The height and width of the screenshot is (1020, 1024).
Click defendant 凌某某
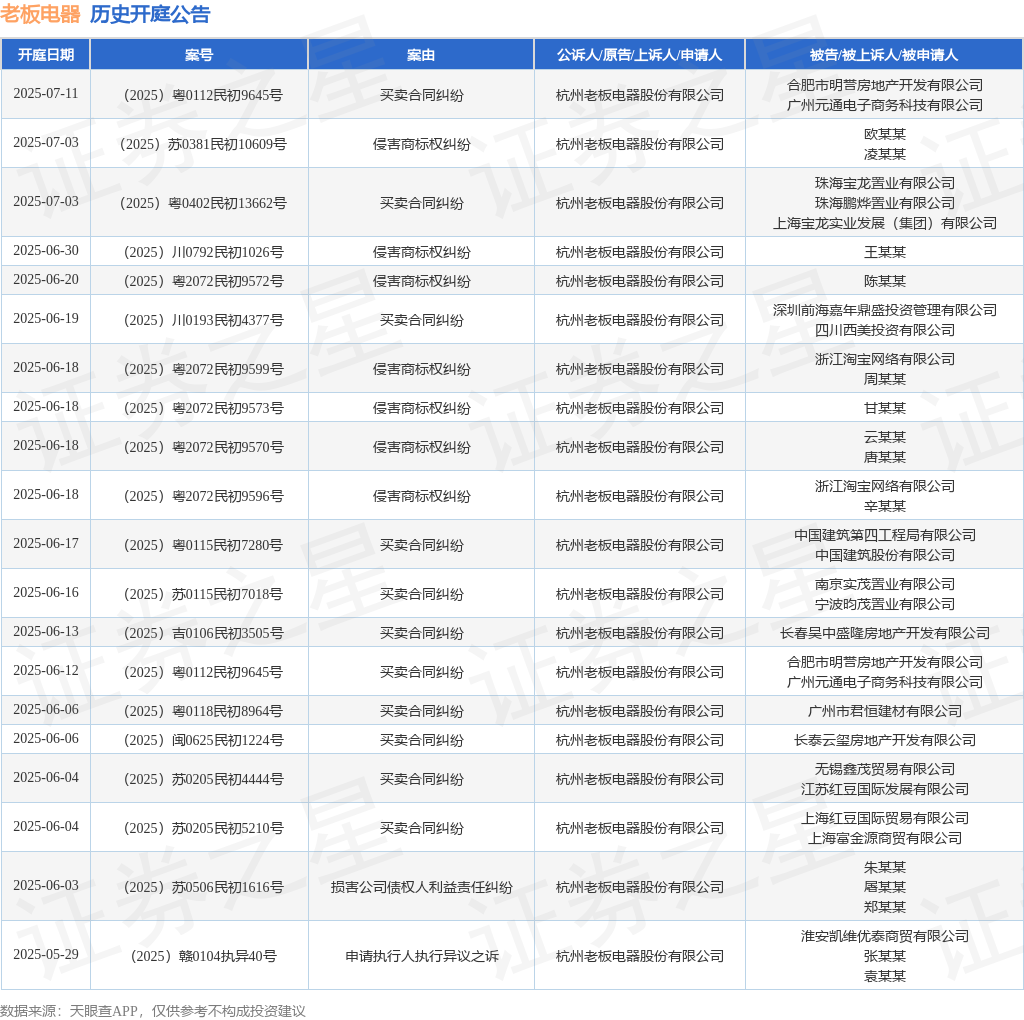pos(884,154)
